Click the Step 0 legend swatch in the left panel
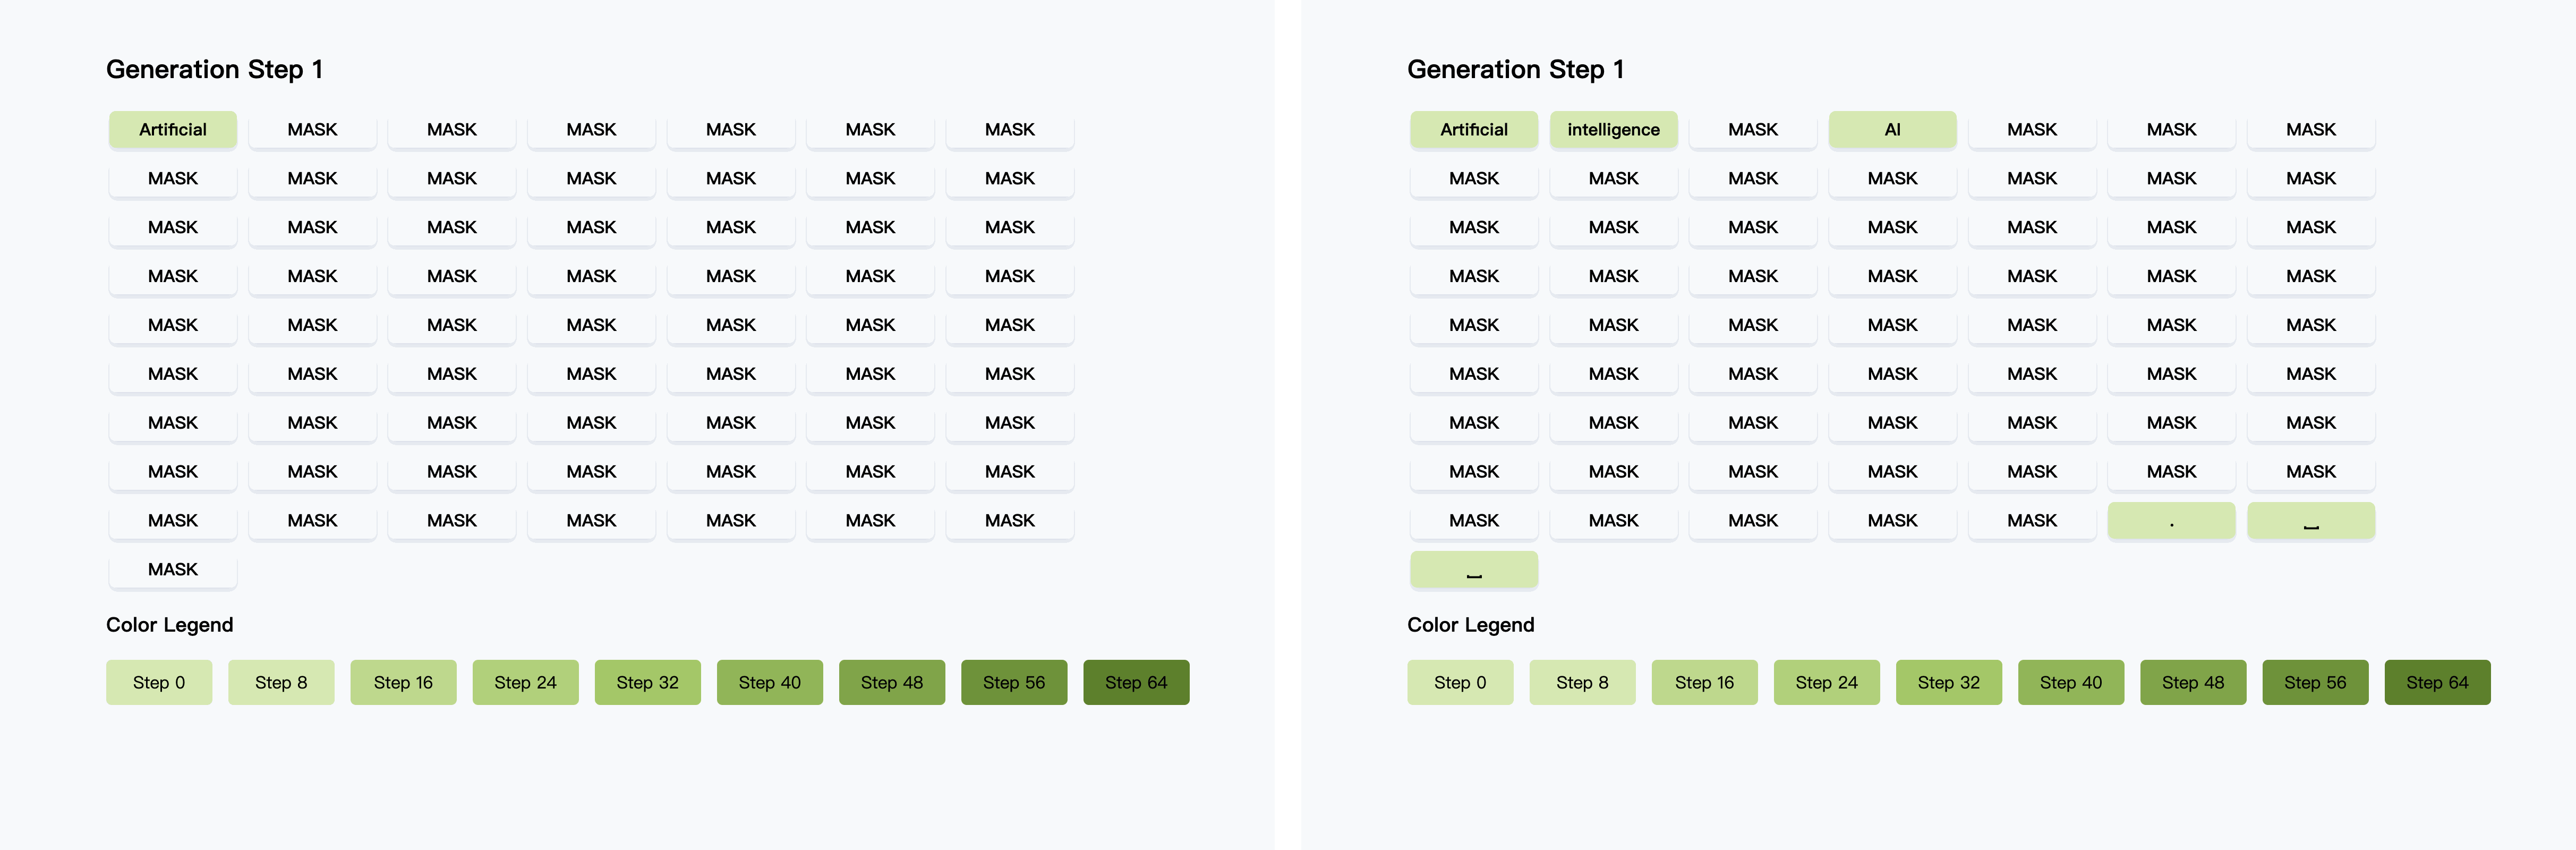 point(159,682)
